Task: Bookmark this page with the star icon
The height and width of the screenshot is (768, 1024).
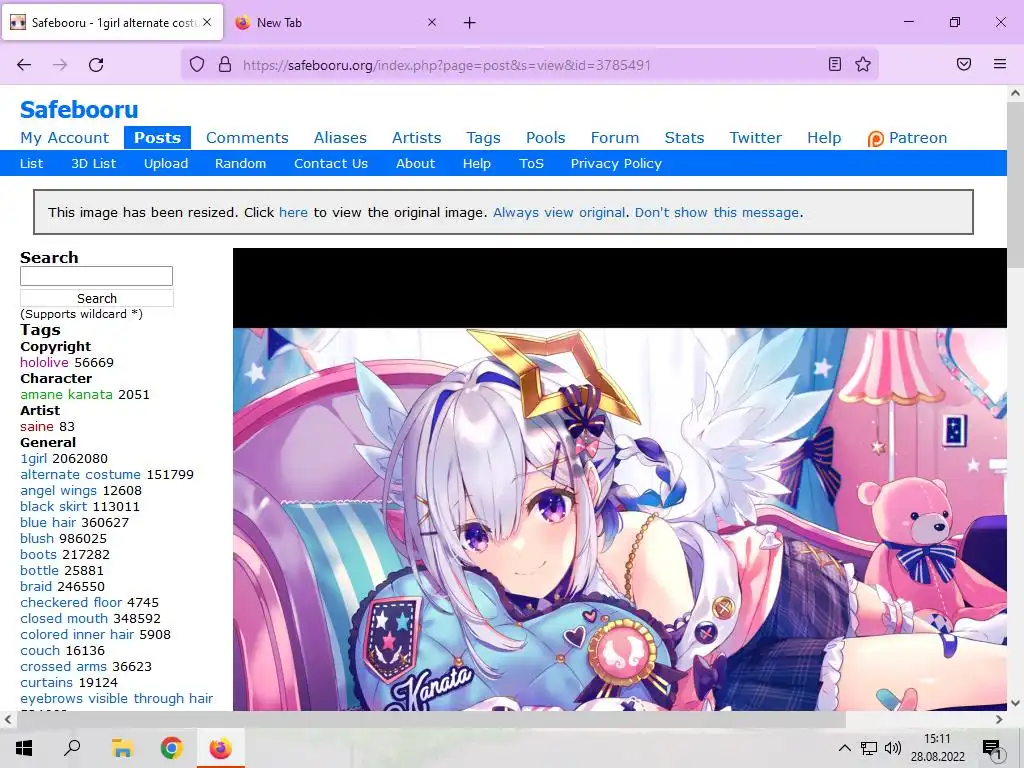Action: click(x=863, y=64)
